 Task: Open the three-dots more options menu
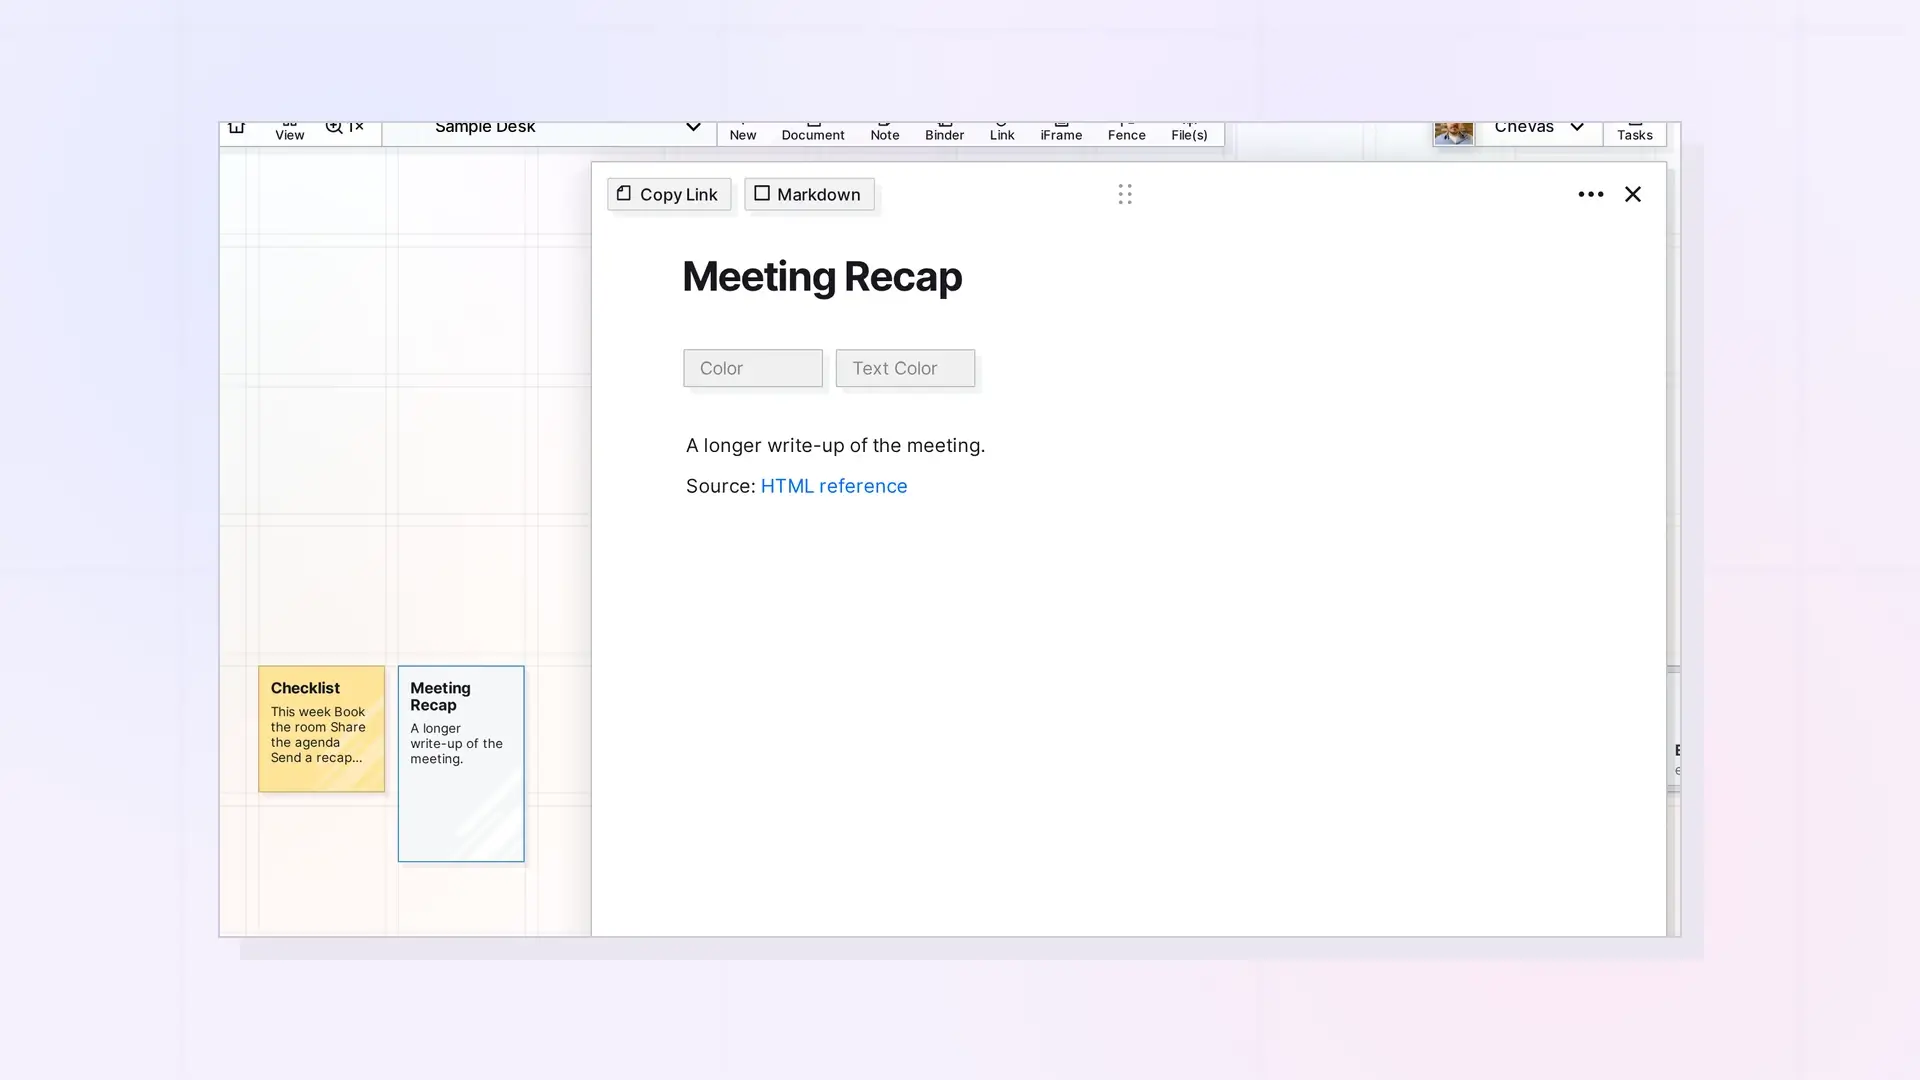[1590, 194]
